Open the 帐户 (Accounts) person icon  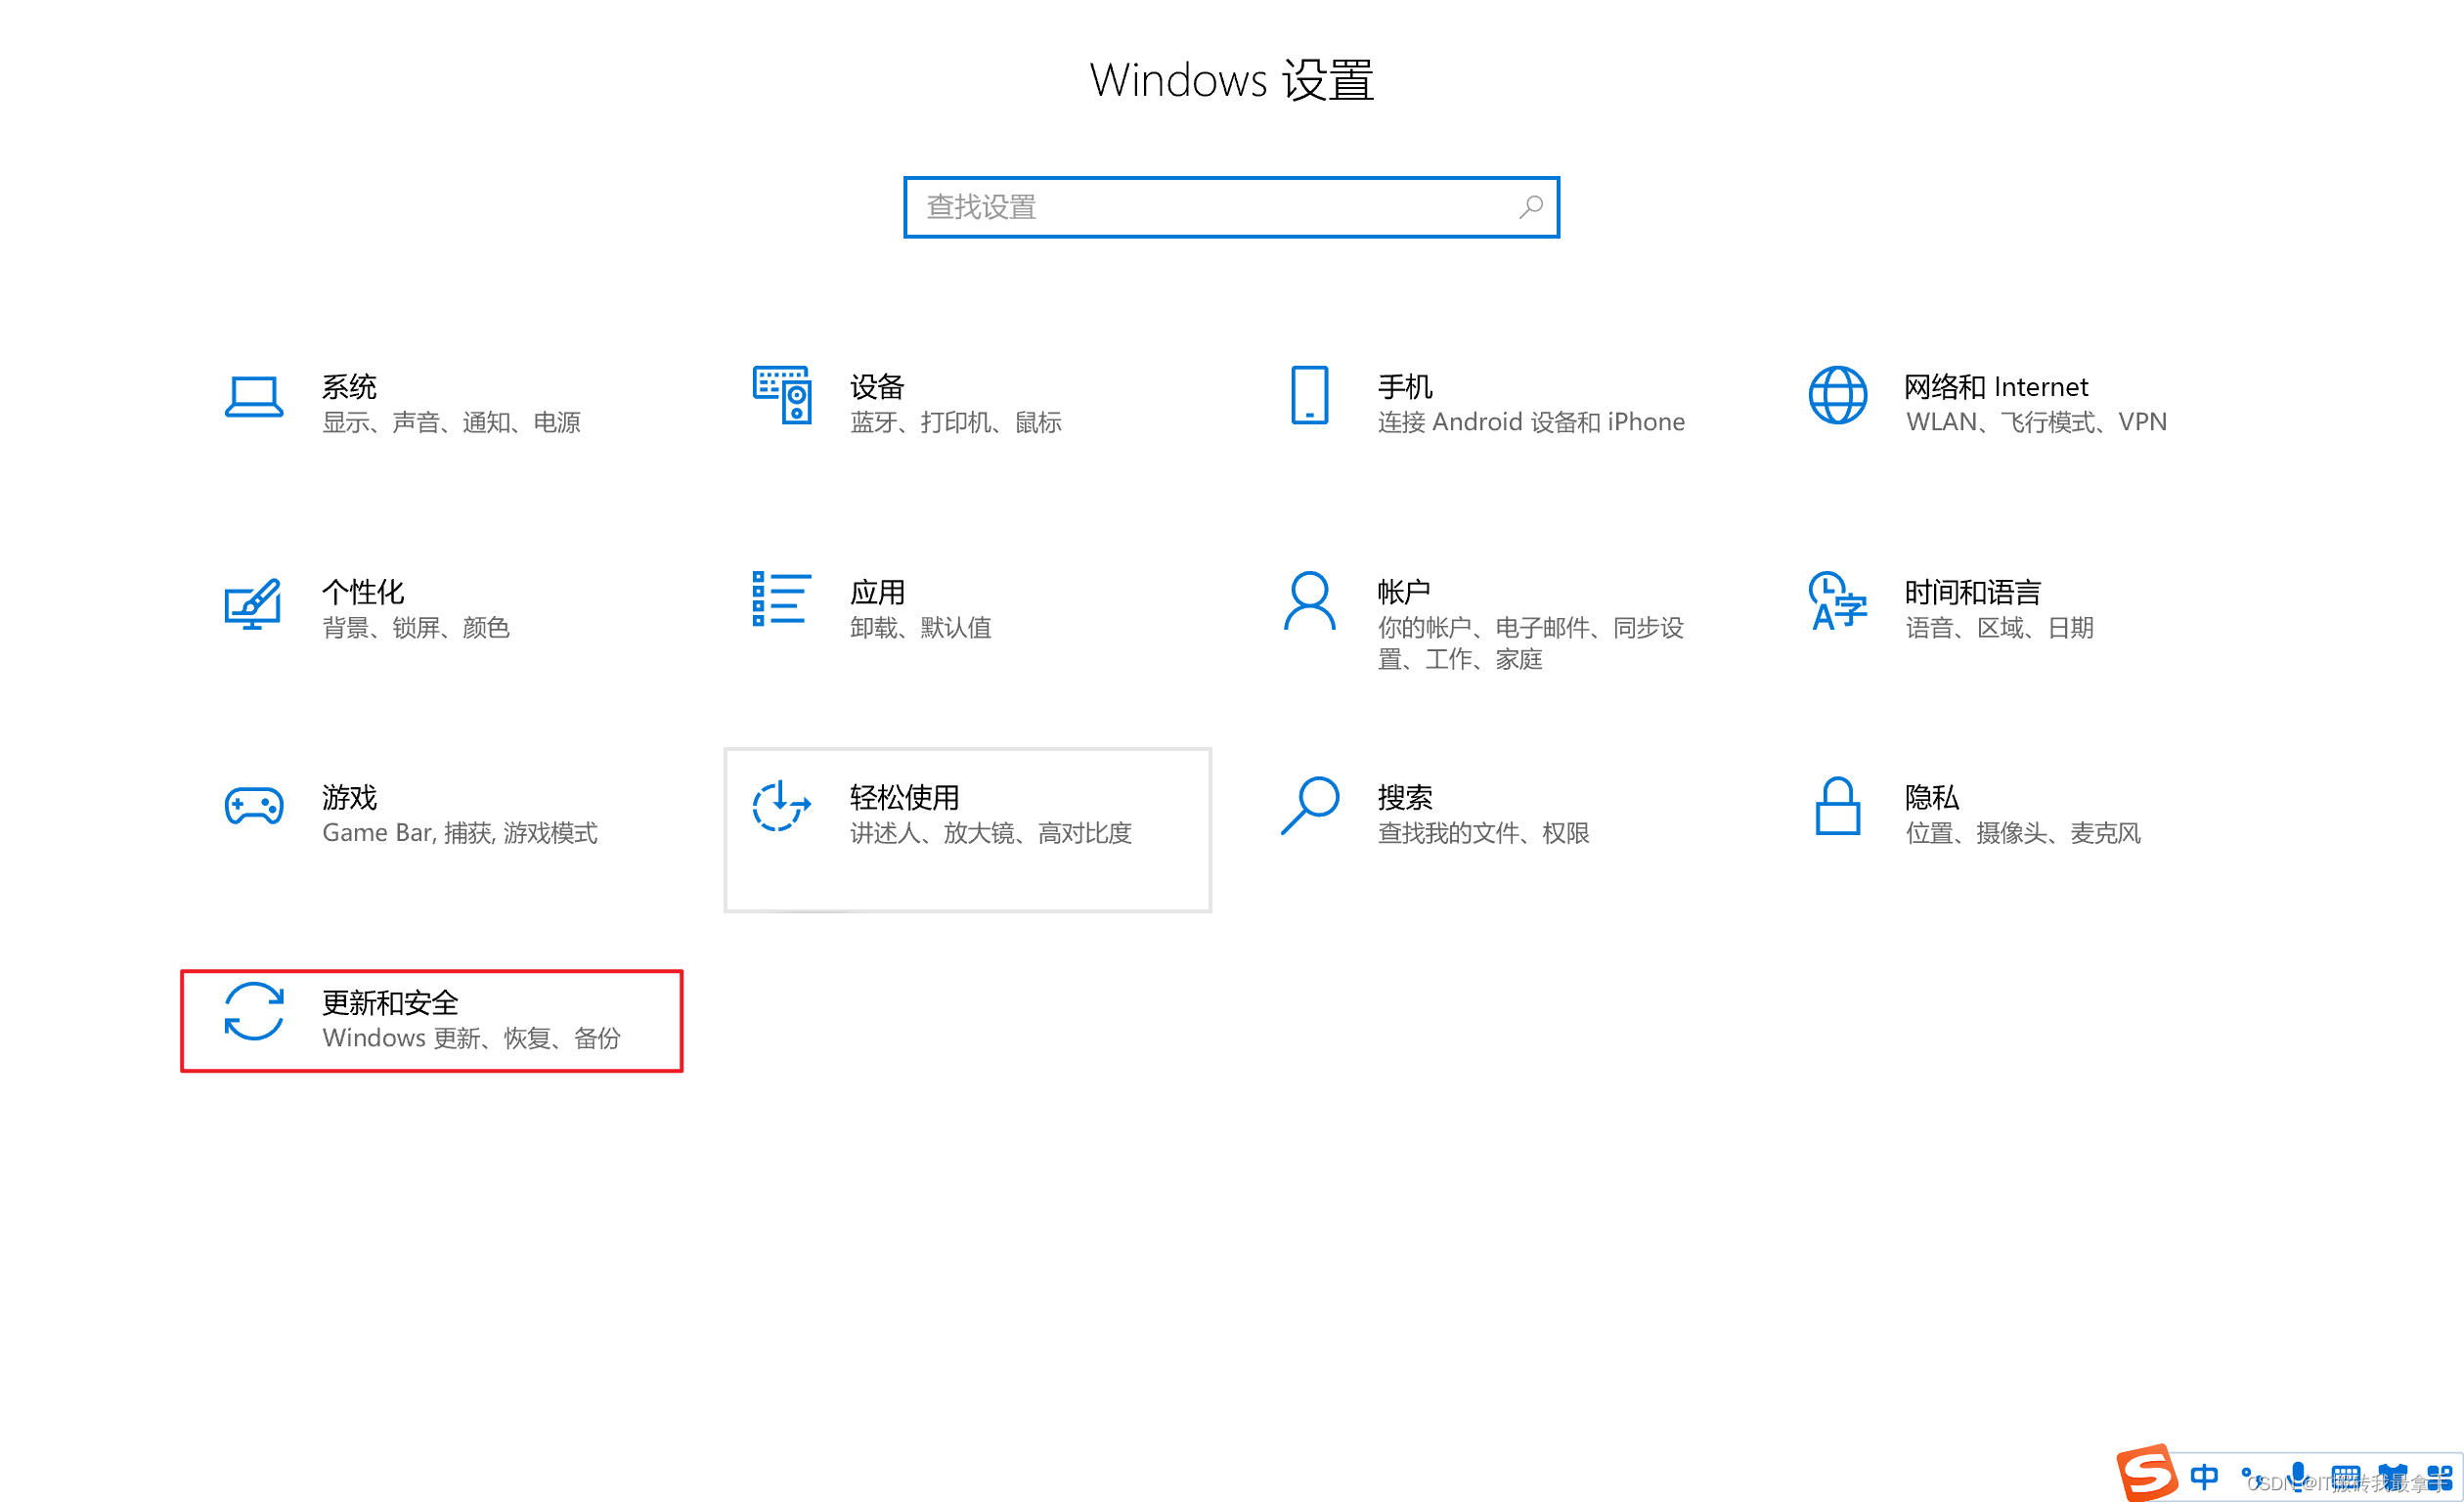tap(1309, 602)
